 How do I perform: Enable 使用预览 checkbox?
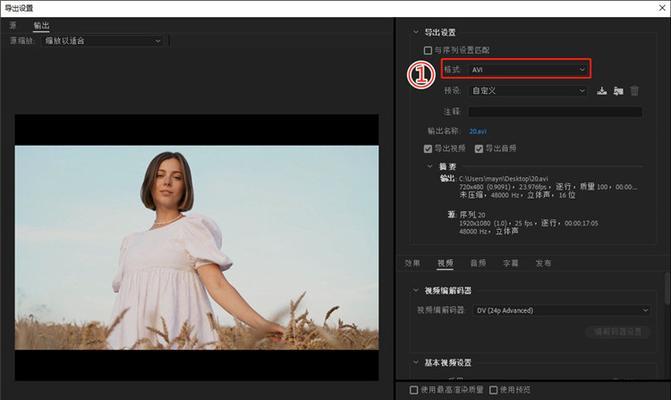493,390
